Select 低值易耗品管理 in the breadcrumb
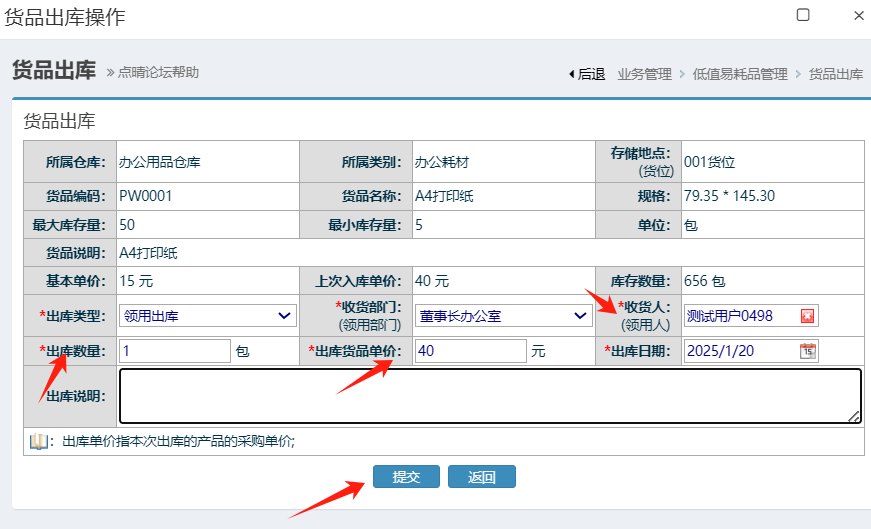The image size is (871, 529). pyautogui.click(x=740, y=74)
